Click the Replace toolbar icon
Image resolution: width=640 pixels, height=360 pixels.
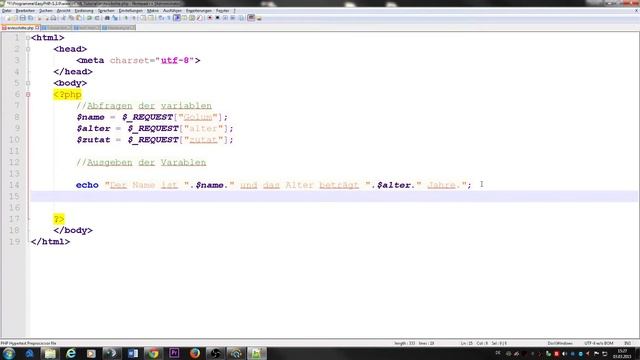pyautogui.click(x=115, y=18)
